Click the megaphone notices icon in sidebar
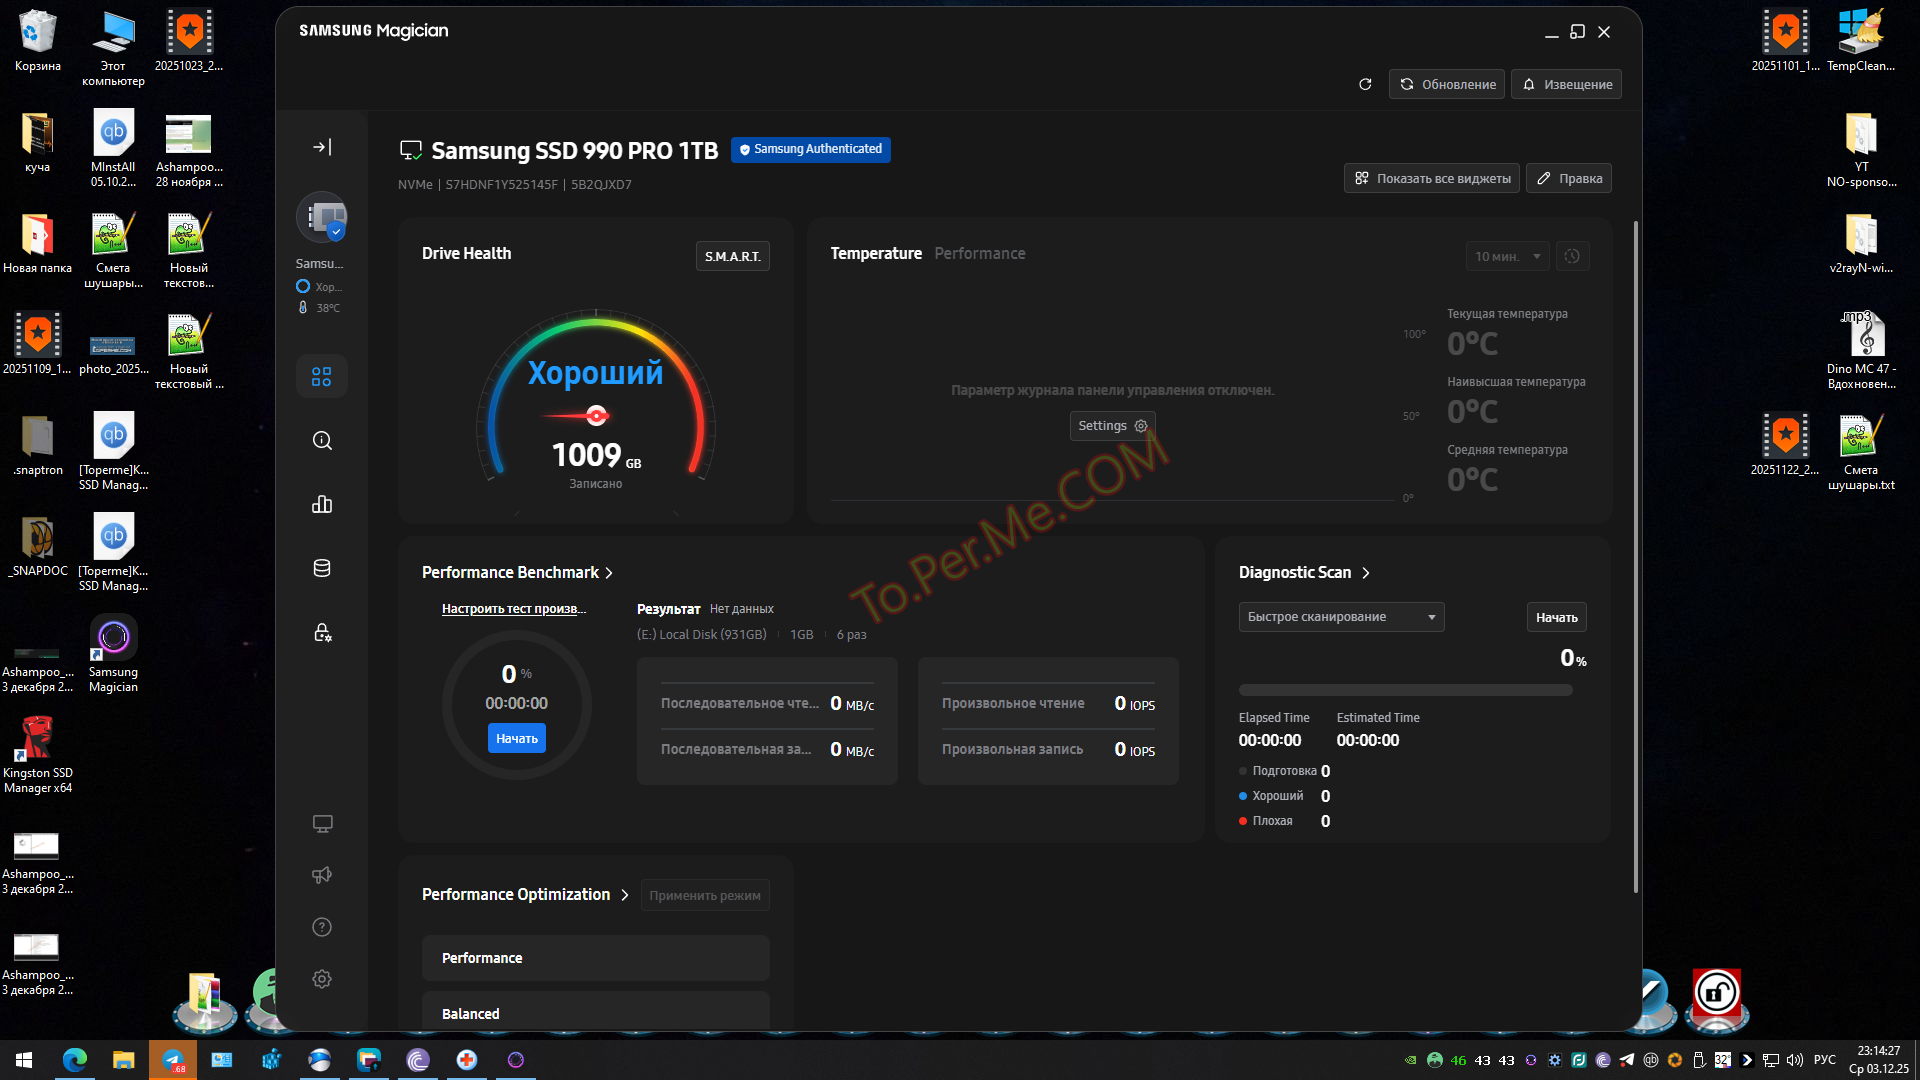 click(x=322, y=875)
